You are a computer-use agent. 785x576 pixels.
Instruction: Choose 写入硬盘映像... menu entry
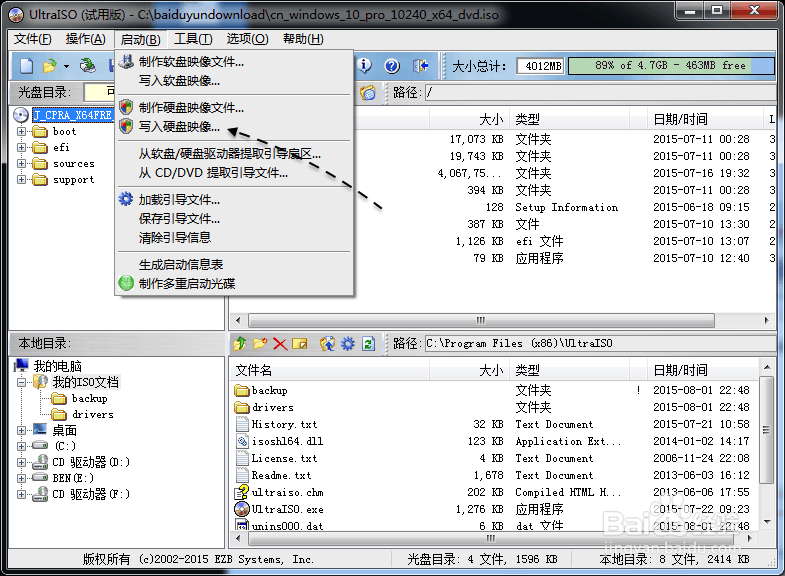pos(234,127)
